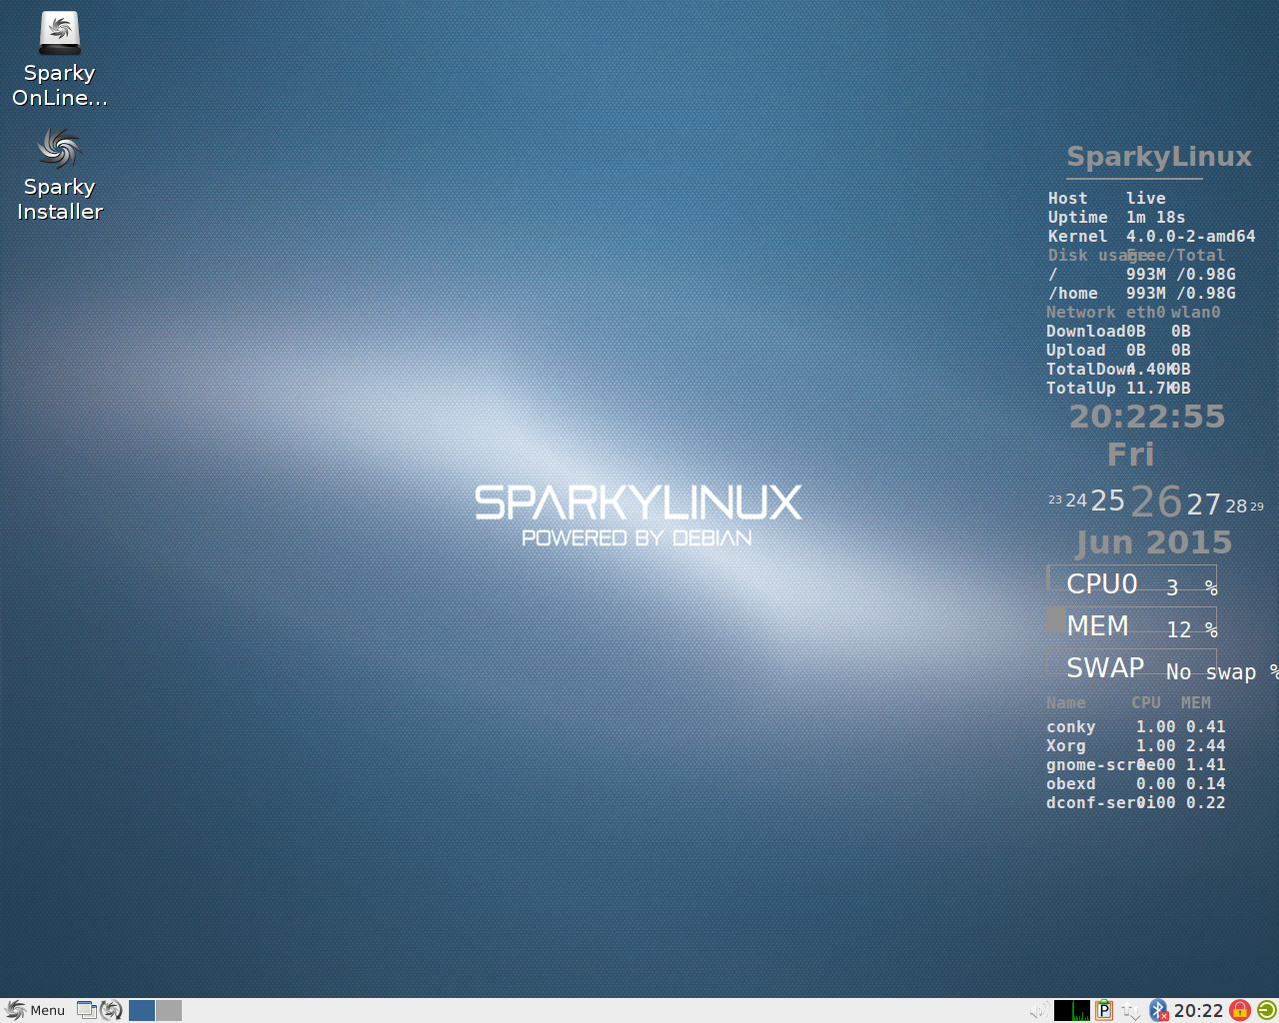
Task: Click the 20:22 panel clock
Action: pyautogui.click(x=1198, y=1010)
